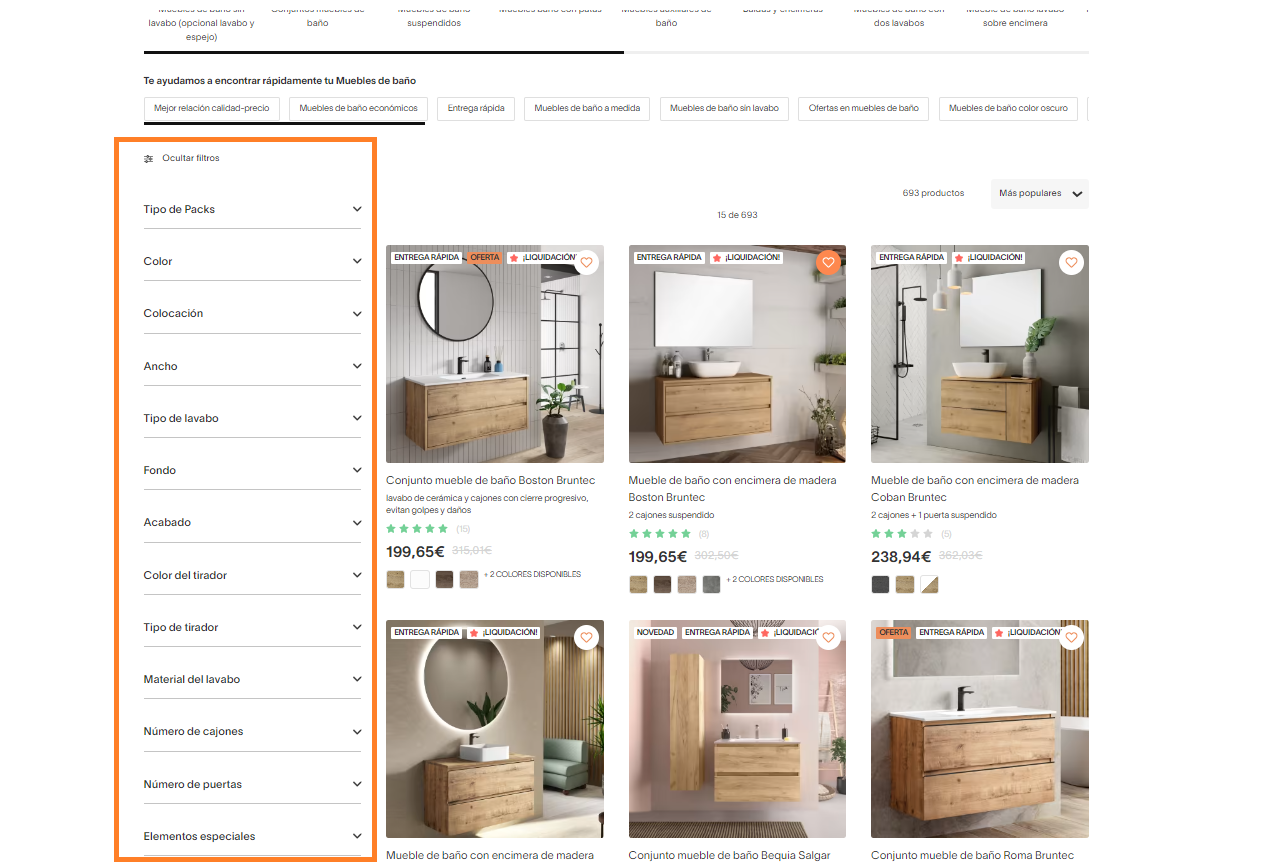The image size is (1273, 868).
Task: Open the Roma Bruntec product image
Action: click(980, 729)
